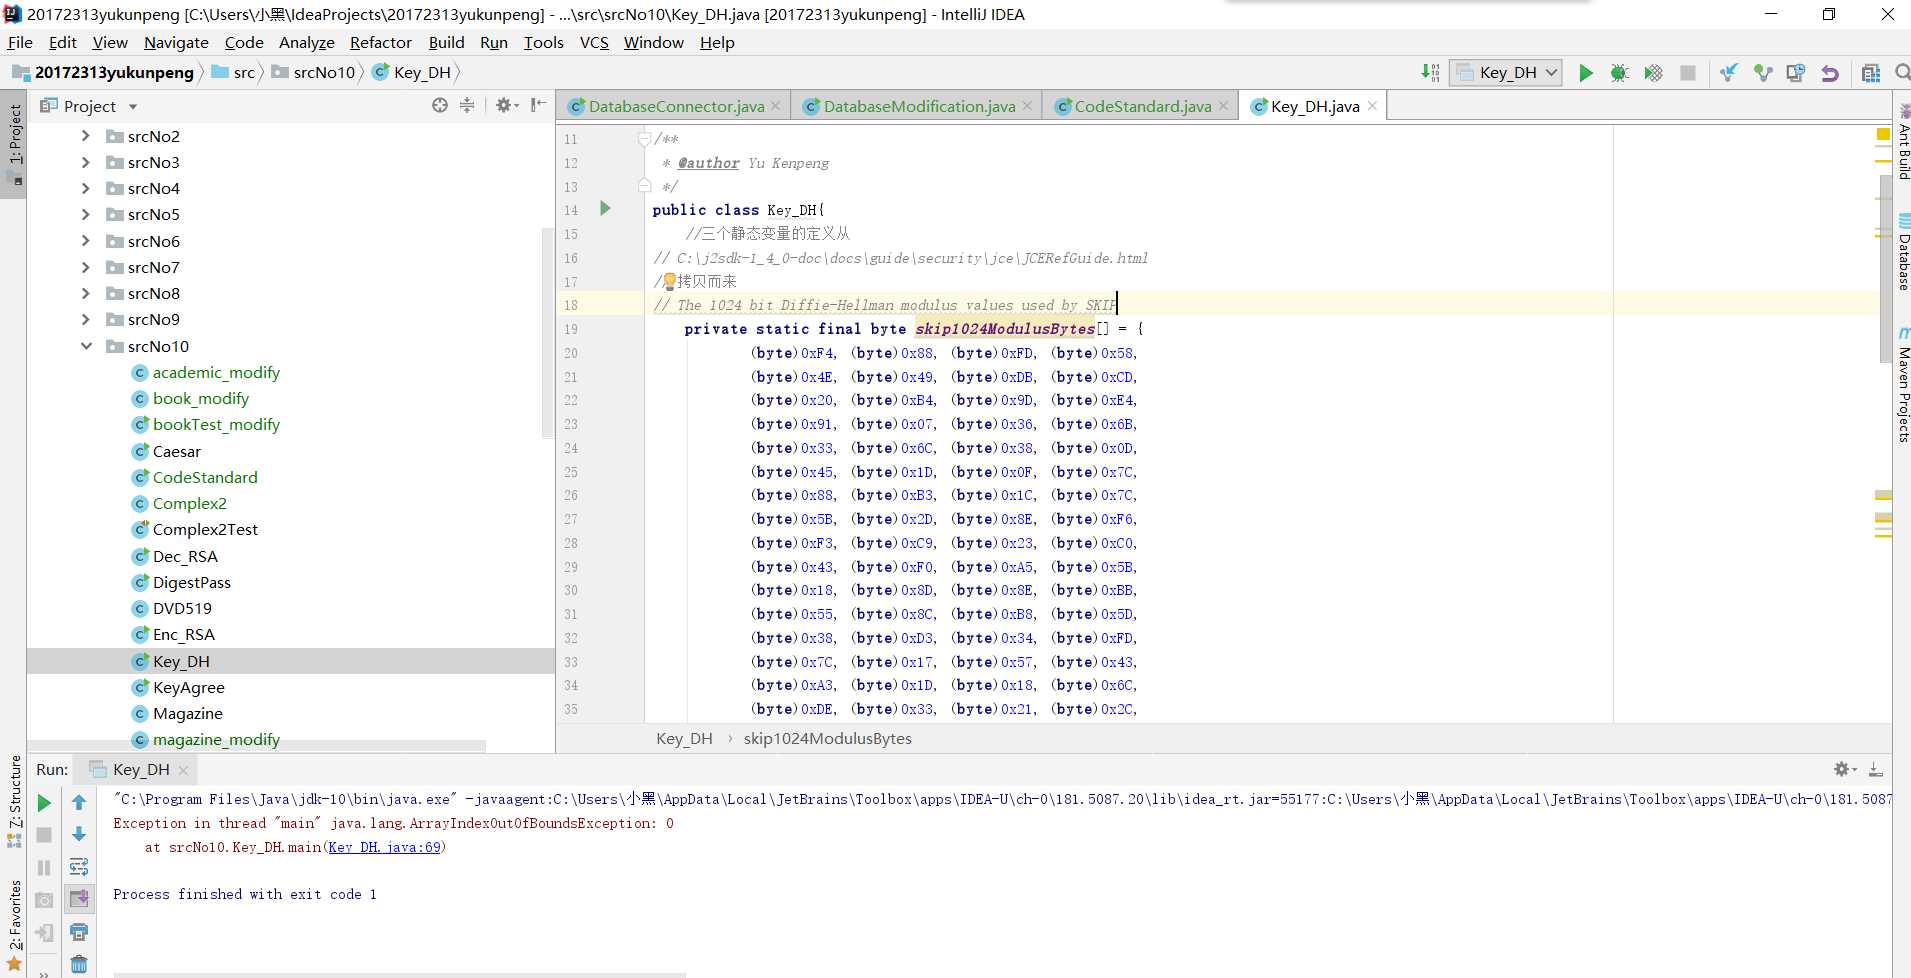The width and height of the screenshot is (1911, 978).
Task: Click the Print icon in Run panel
Action: click(x=79, y=932)
